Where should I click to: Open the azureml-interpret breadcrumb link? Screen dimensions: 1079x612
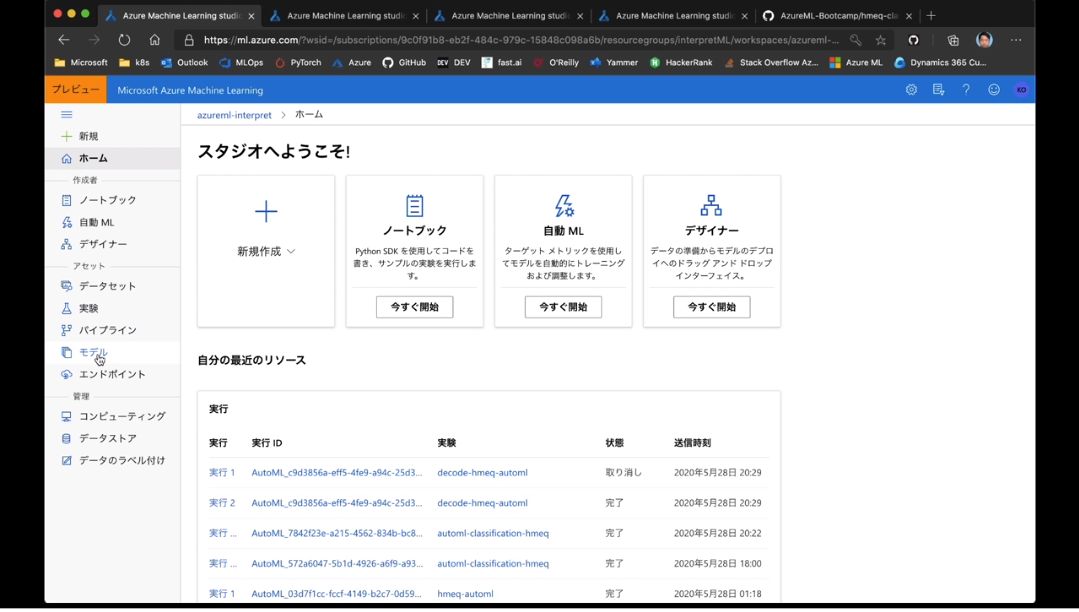click(x=234, y=115)
